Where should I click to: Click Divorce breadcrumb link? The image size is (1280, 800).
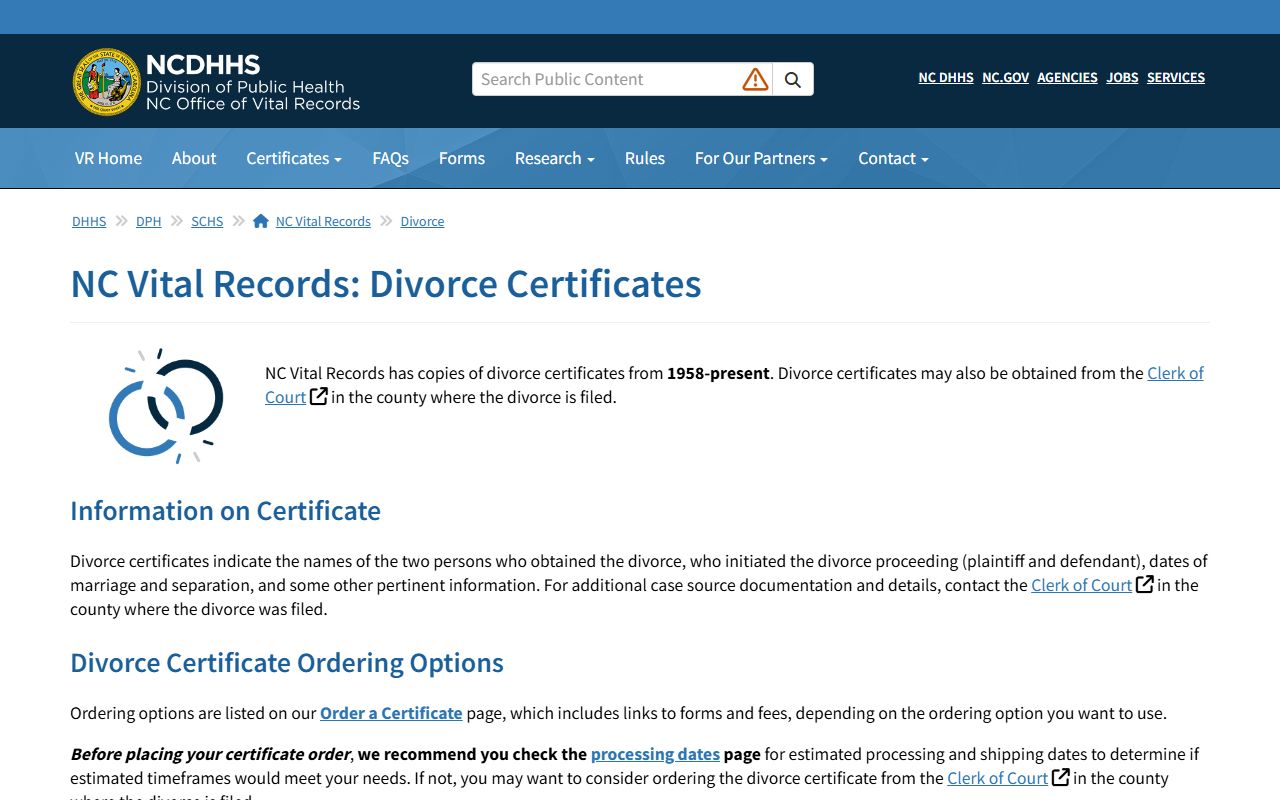[422, 221]
